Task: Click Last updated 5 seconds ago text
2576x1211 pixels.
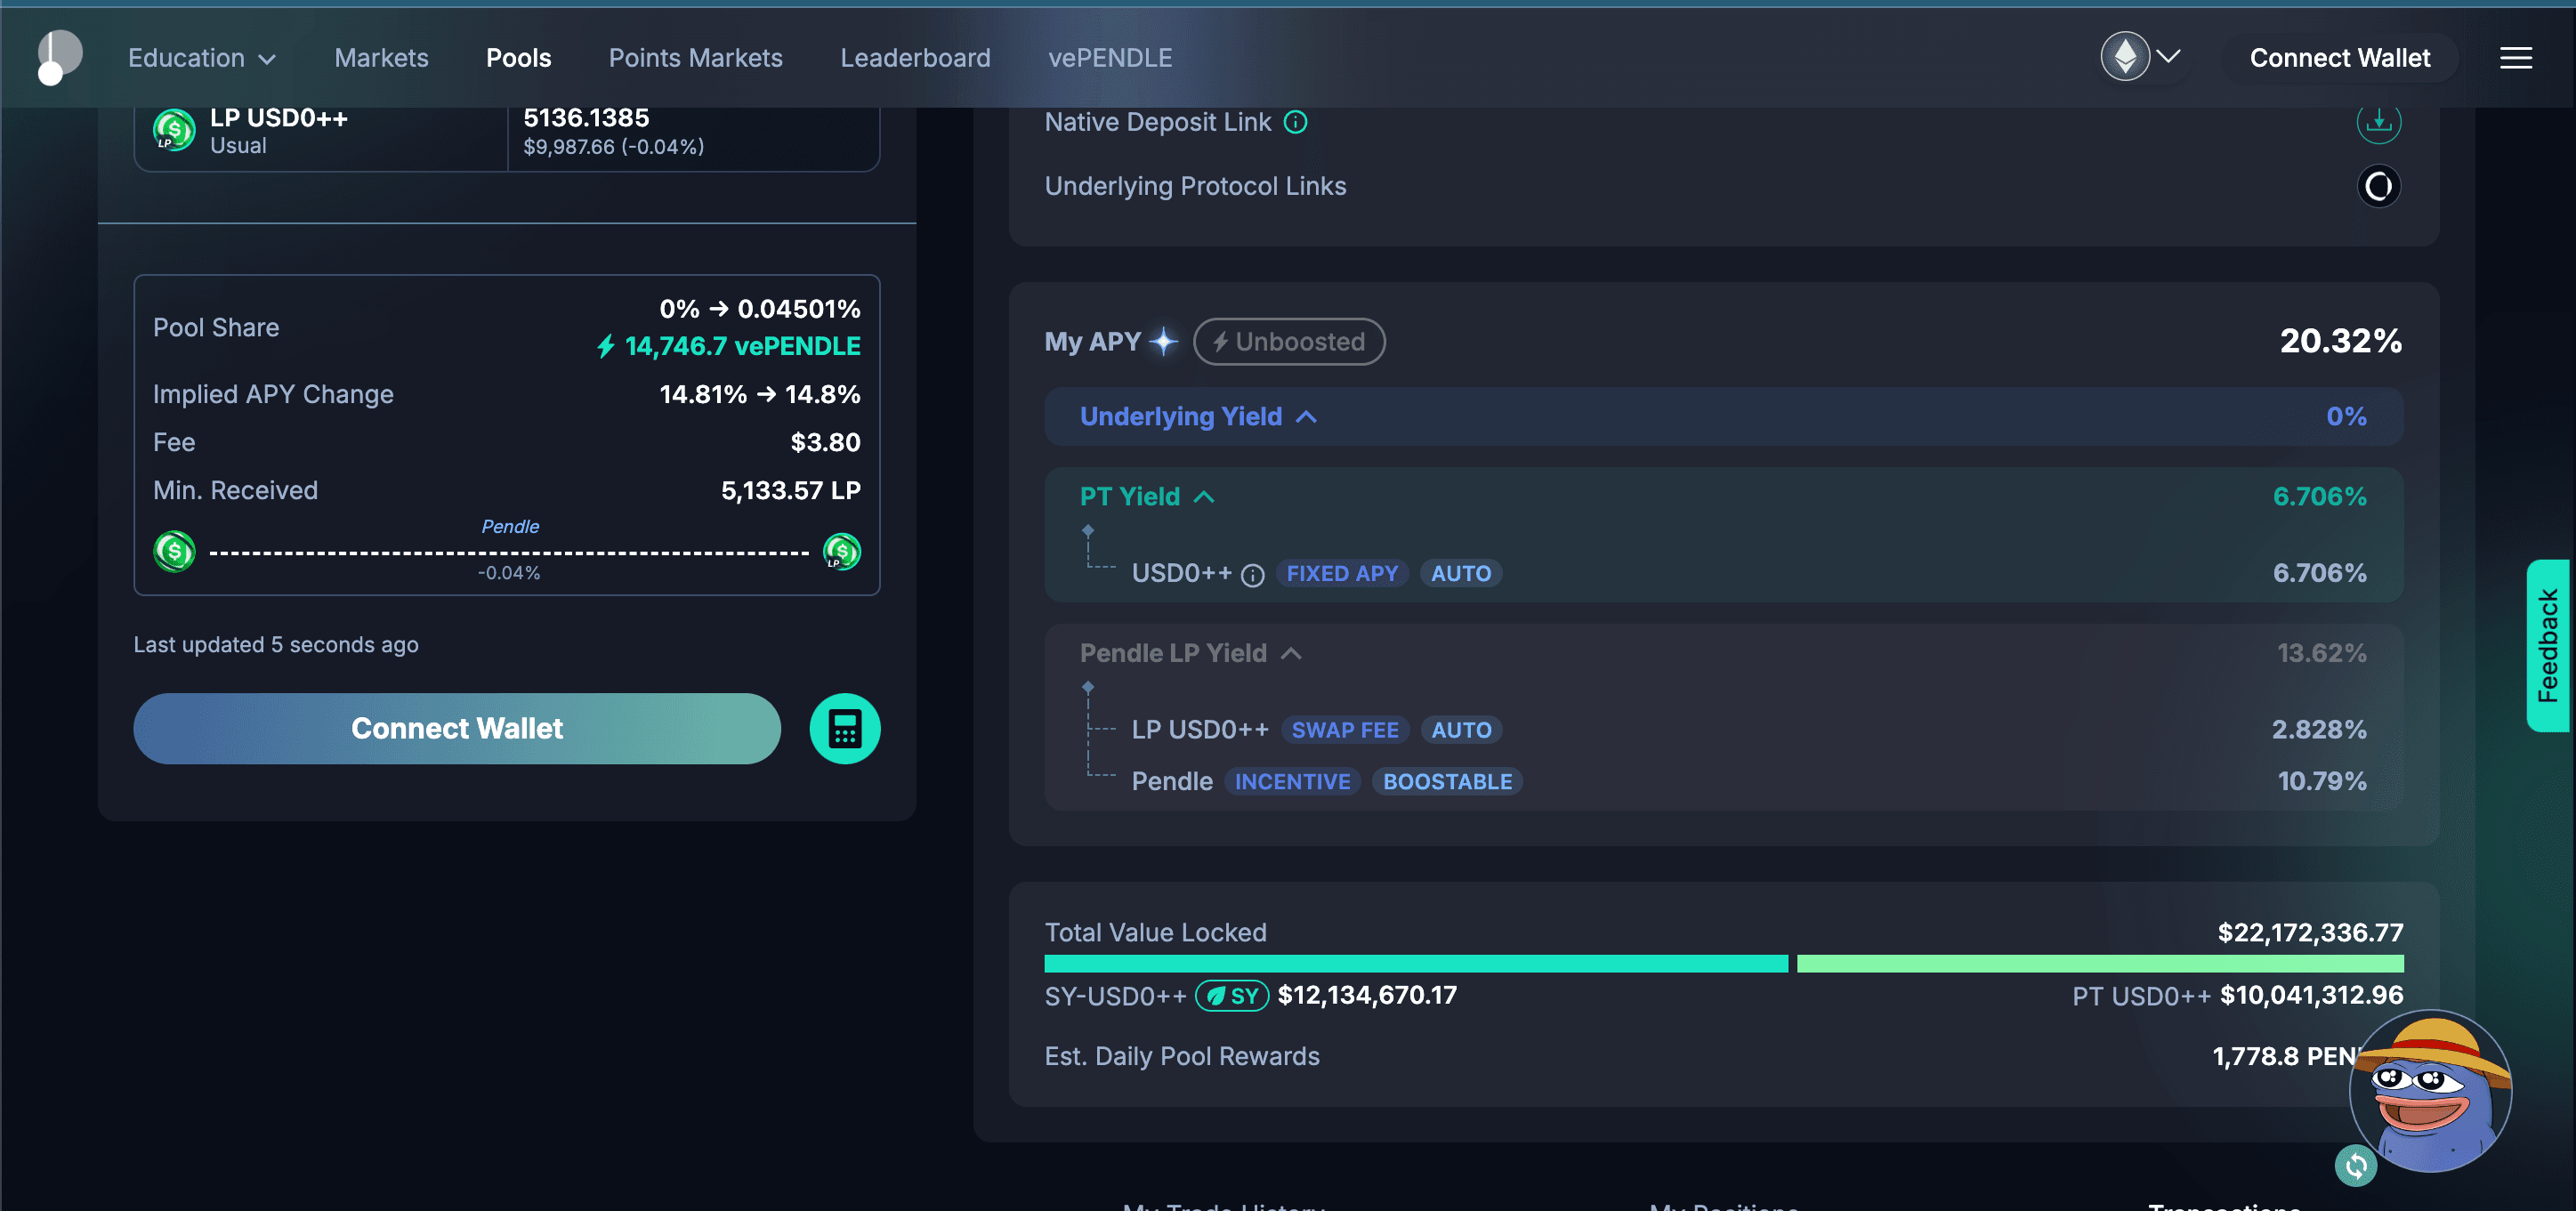Action: point(276,644)
